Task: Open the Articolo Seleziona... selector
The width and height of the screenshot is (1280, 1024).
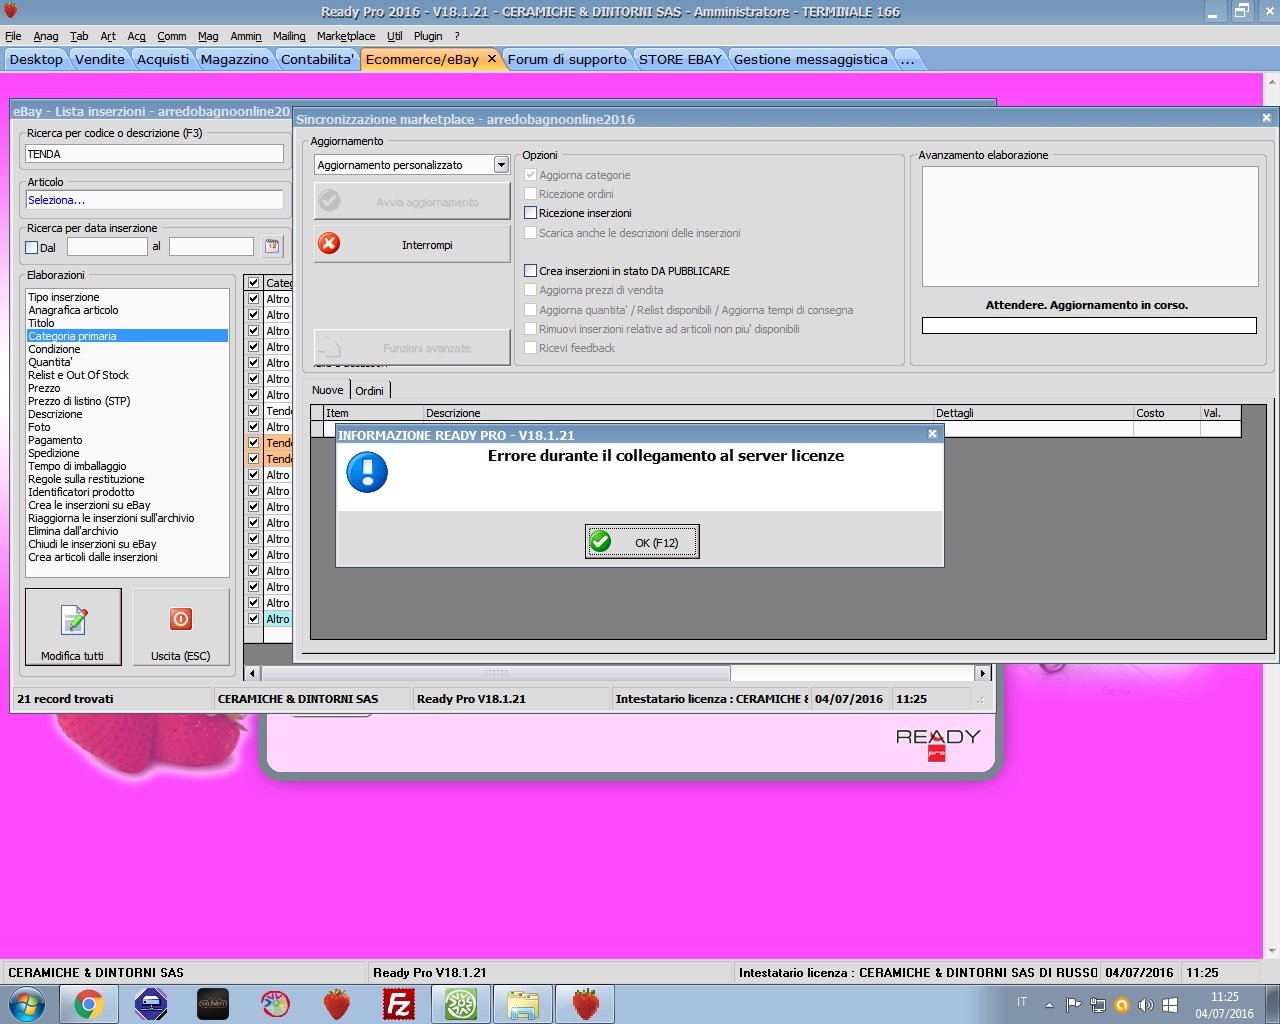Action: pyautogui.click(x=154, y=200)
